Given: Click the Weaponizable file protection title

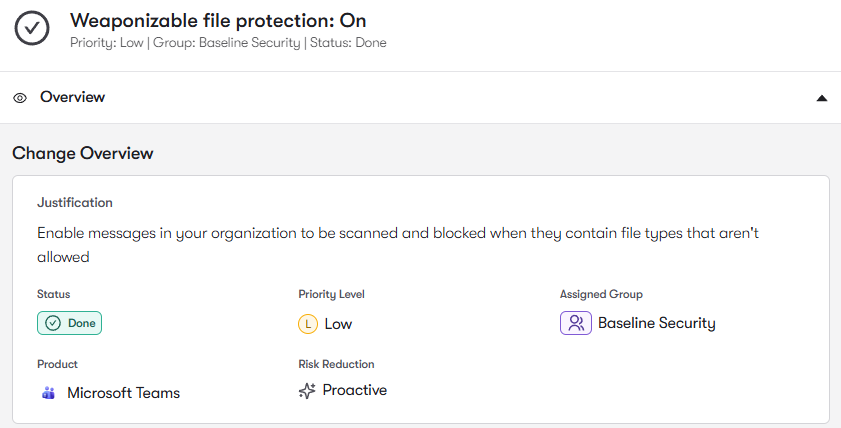Looking at the screenshot, I should [x=218, y=20].
